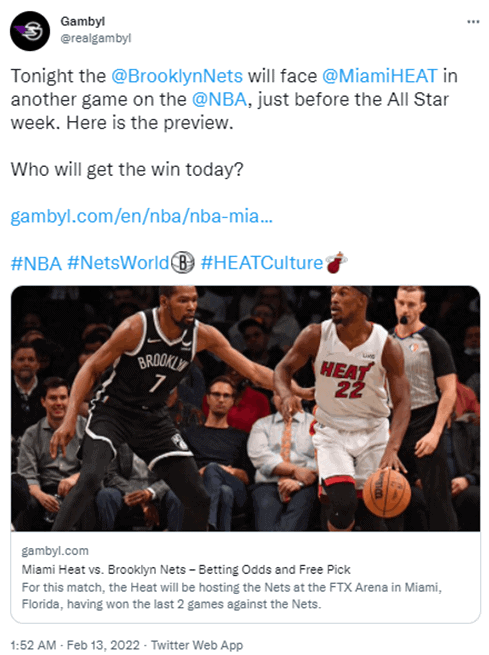Open the #NetsWorld hashtag
The width and height of the screenshot is (489, 655).
click(118, 263)
